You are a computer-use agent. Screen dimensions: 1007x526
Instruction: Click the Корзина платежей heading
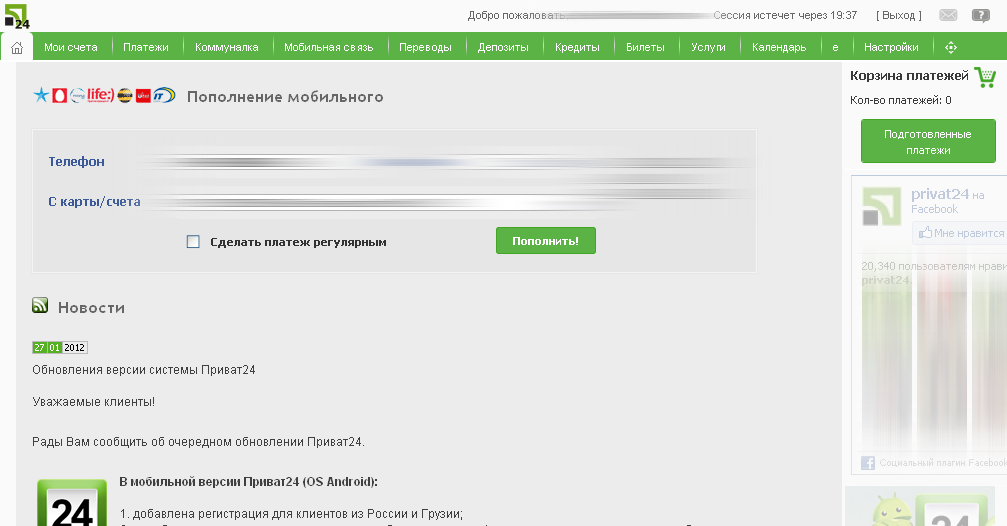pyautogui.click(x=909, y=76)
